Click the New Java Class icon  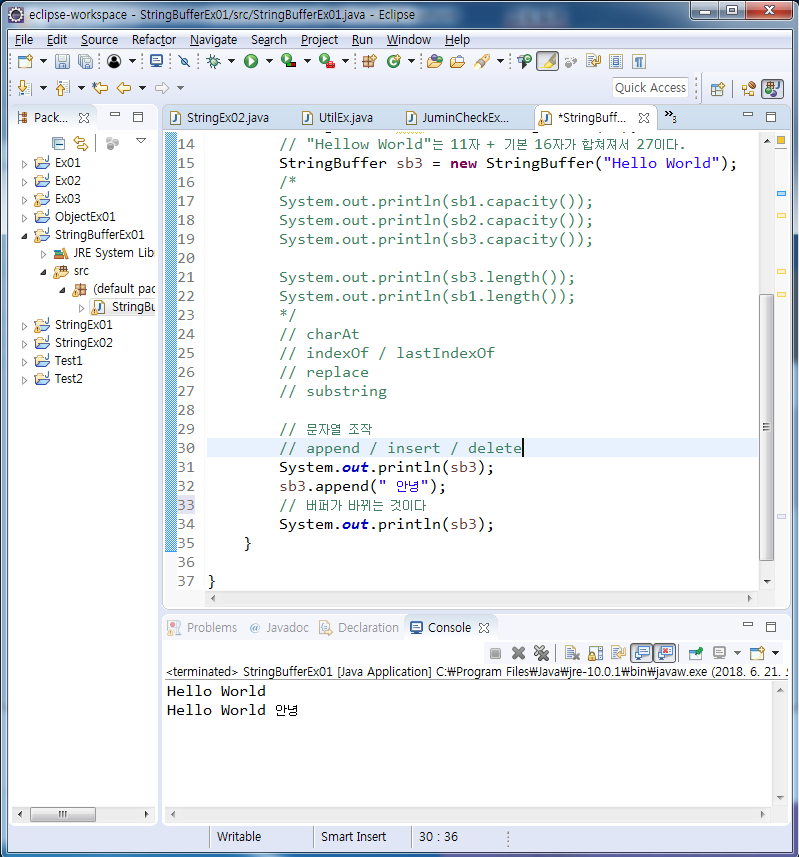point(393,61)
